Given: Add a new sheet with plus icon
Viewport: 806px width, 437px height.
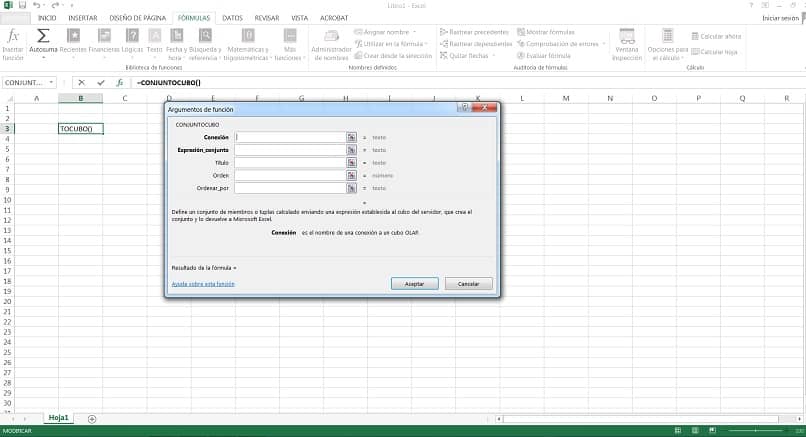Looking at the screenshot, I should coord(92,419).
